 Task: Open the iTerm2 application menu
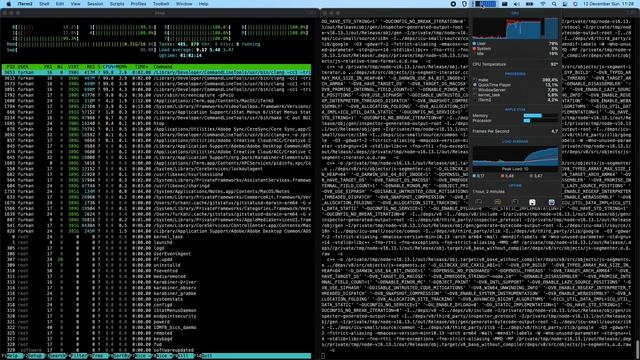pos(25,4)
